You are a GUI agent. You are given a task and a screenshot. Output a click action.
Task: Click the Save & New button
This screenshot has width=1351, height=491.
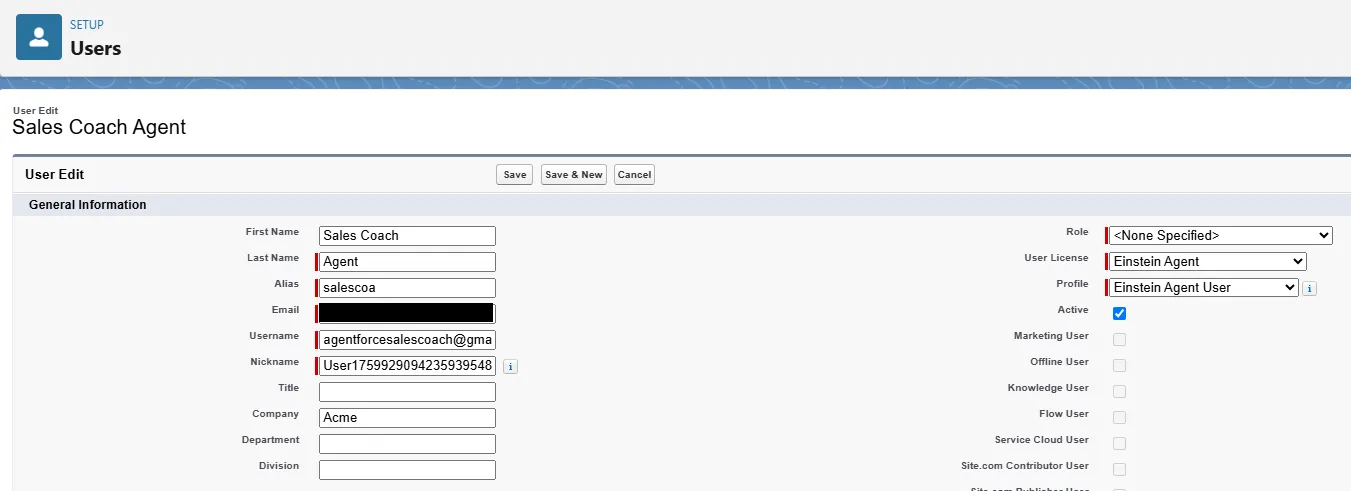[573, 175]
